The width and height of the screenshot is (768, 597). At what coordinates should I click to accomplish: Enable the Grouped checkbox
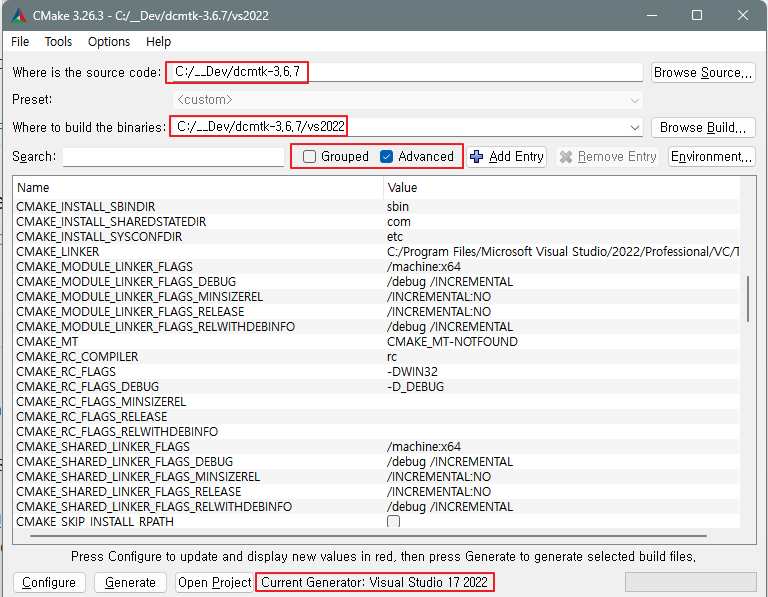(x=309, y=157)
